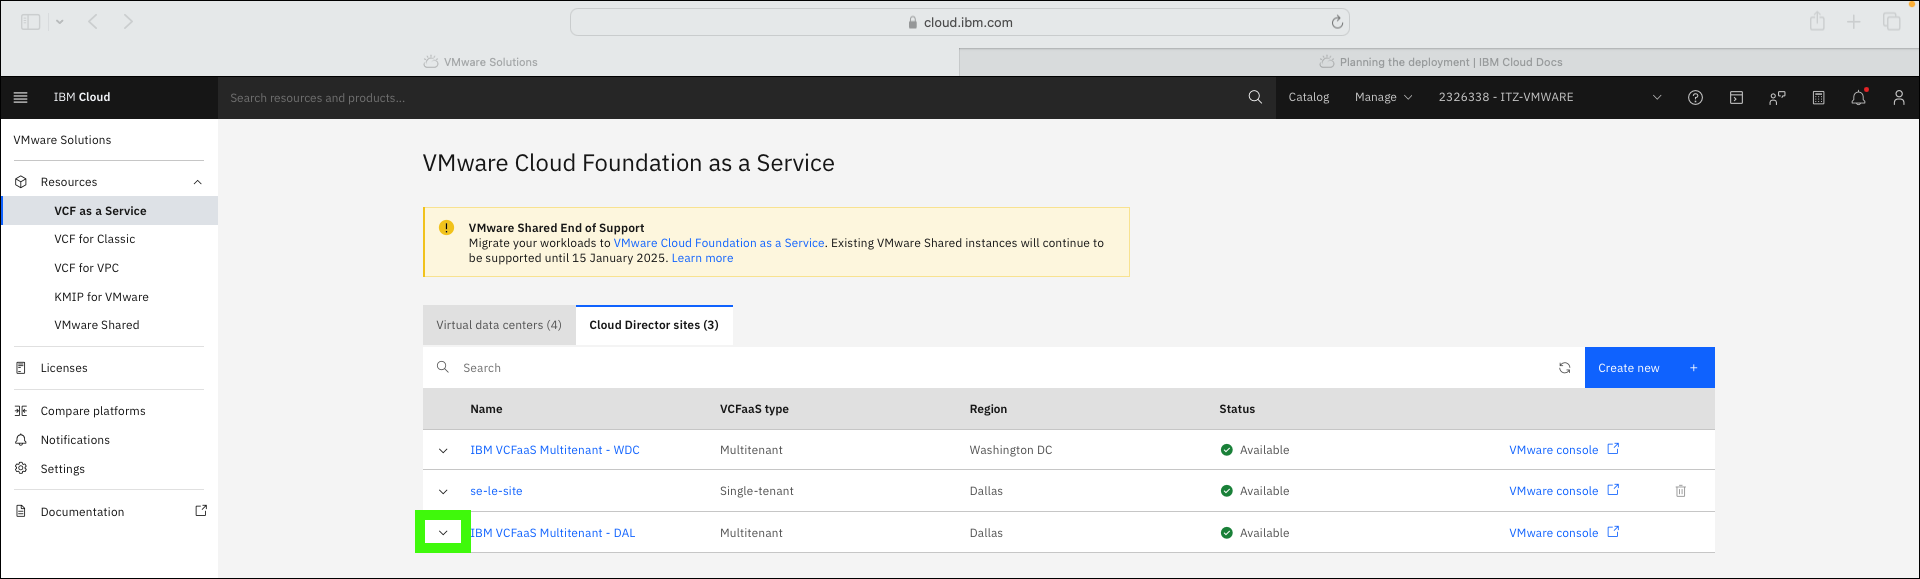Go forward using Safari forward arrow
Screen dimensions: 1920x579
pos(128,22)
